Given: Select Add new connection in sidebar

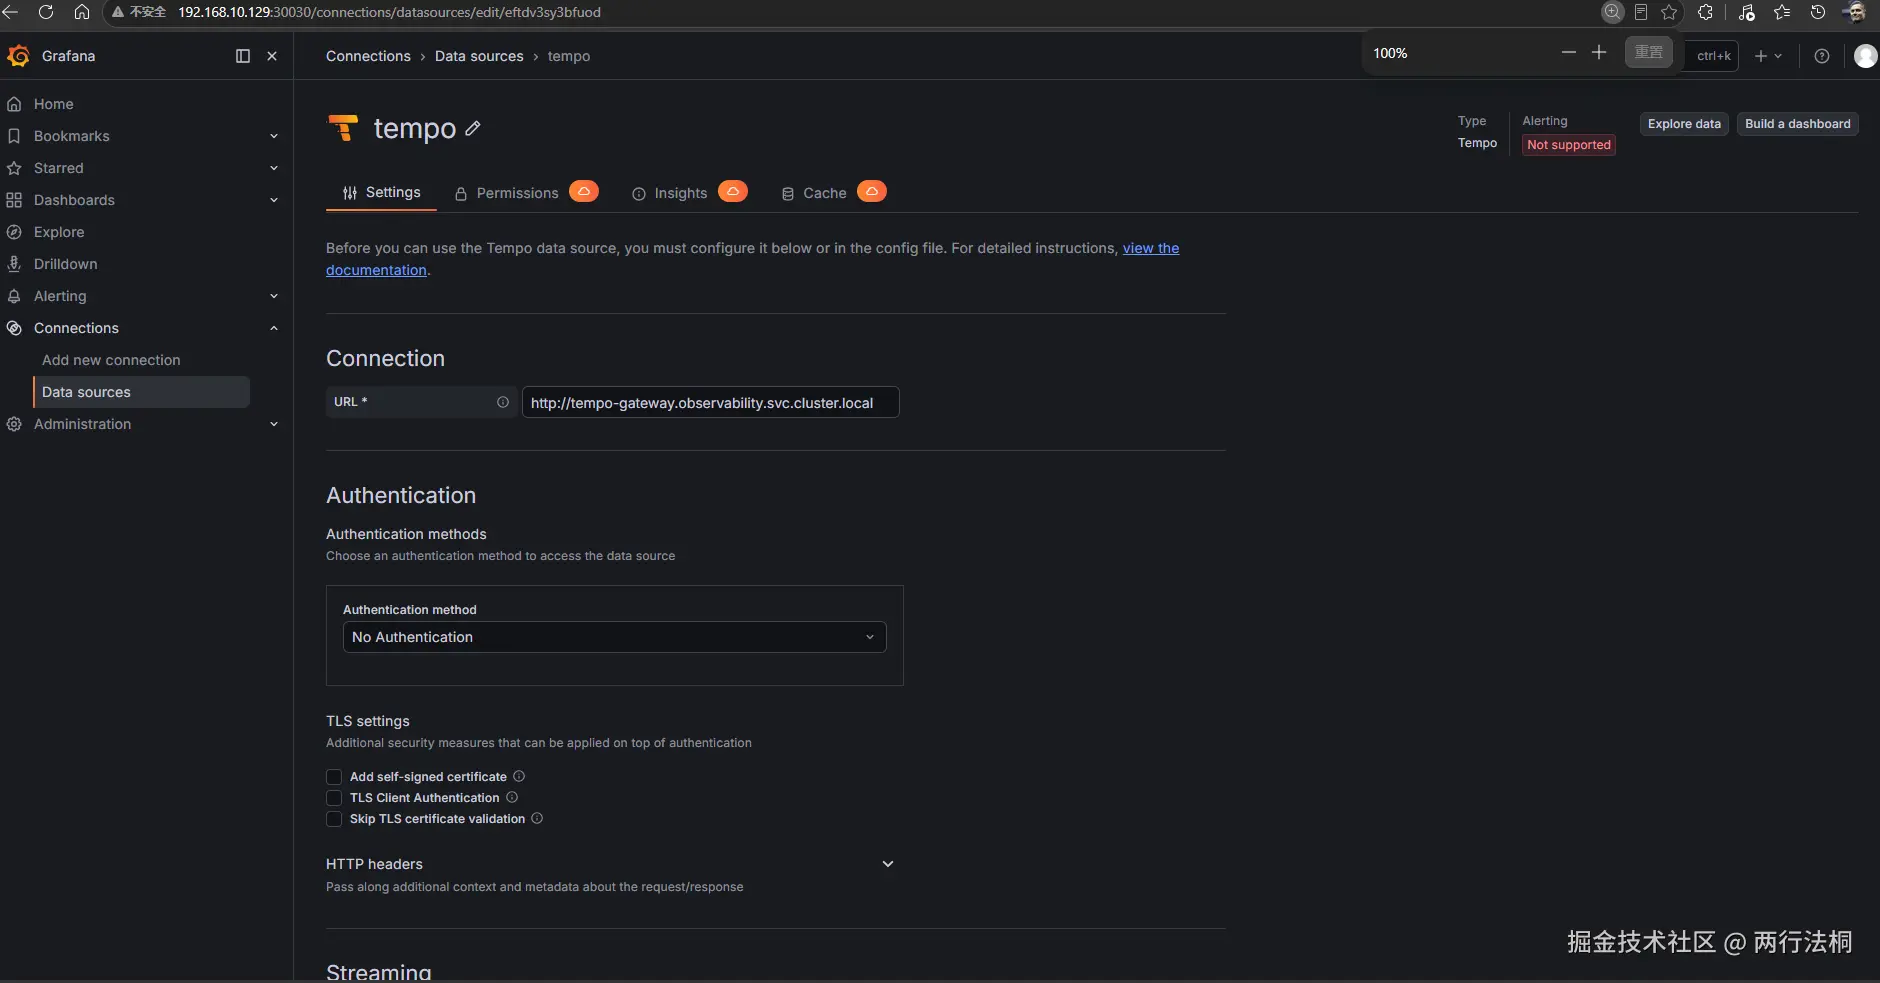Looking at the screenshot, I should tap(111, 360).
